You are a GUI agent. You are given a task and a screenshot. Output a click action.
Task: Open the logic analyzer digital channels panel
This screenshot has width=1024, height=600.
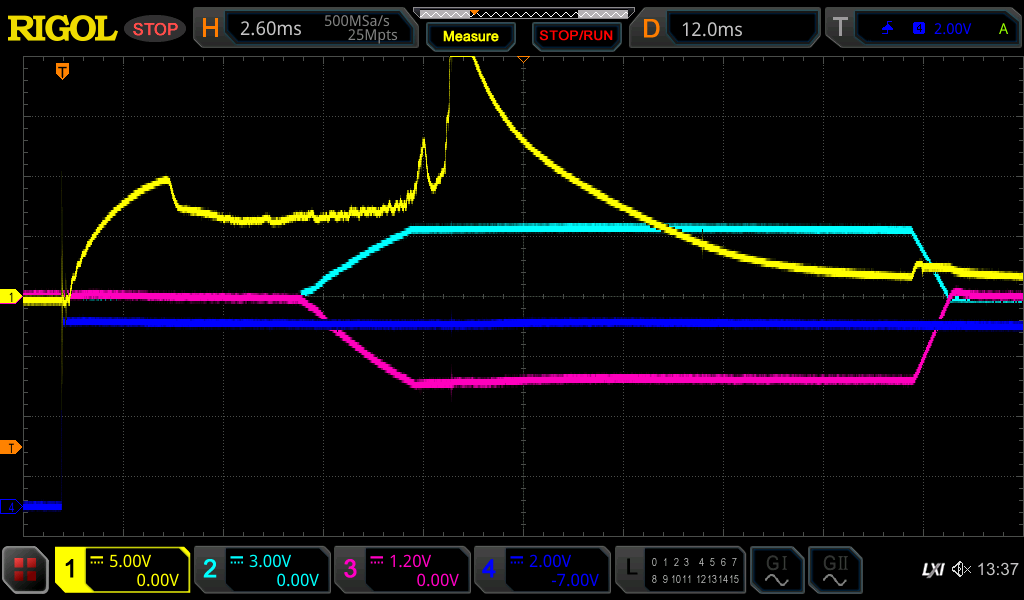point(681,570)
